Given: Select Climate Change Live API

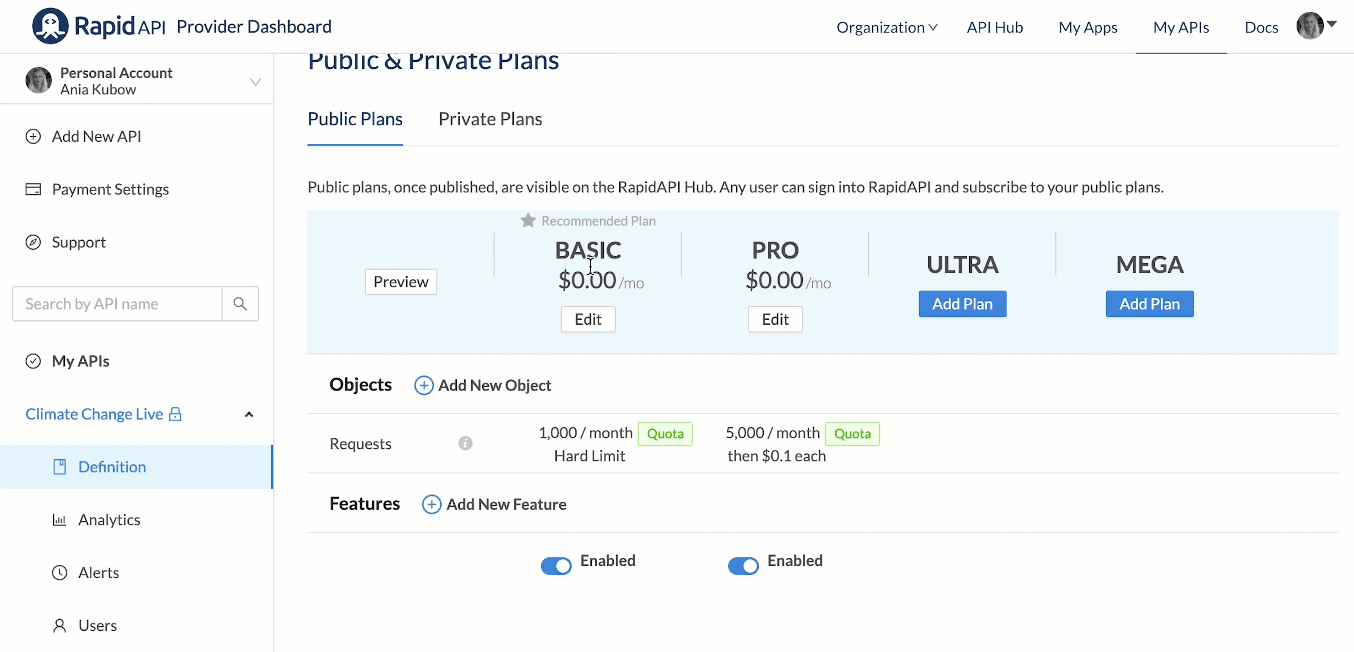Looking at the screenshot, I should point(94,414).
